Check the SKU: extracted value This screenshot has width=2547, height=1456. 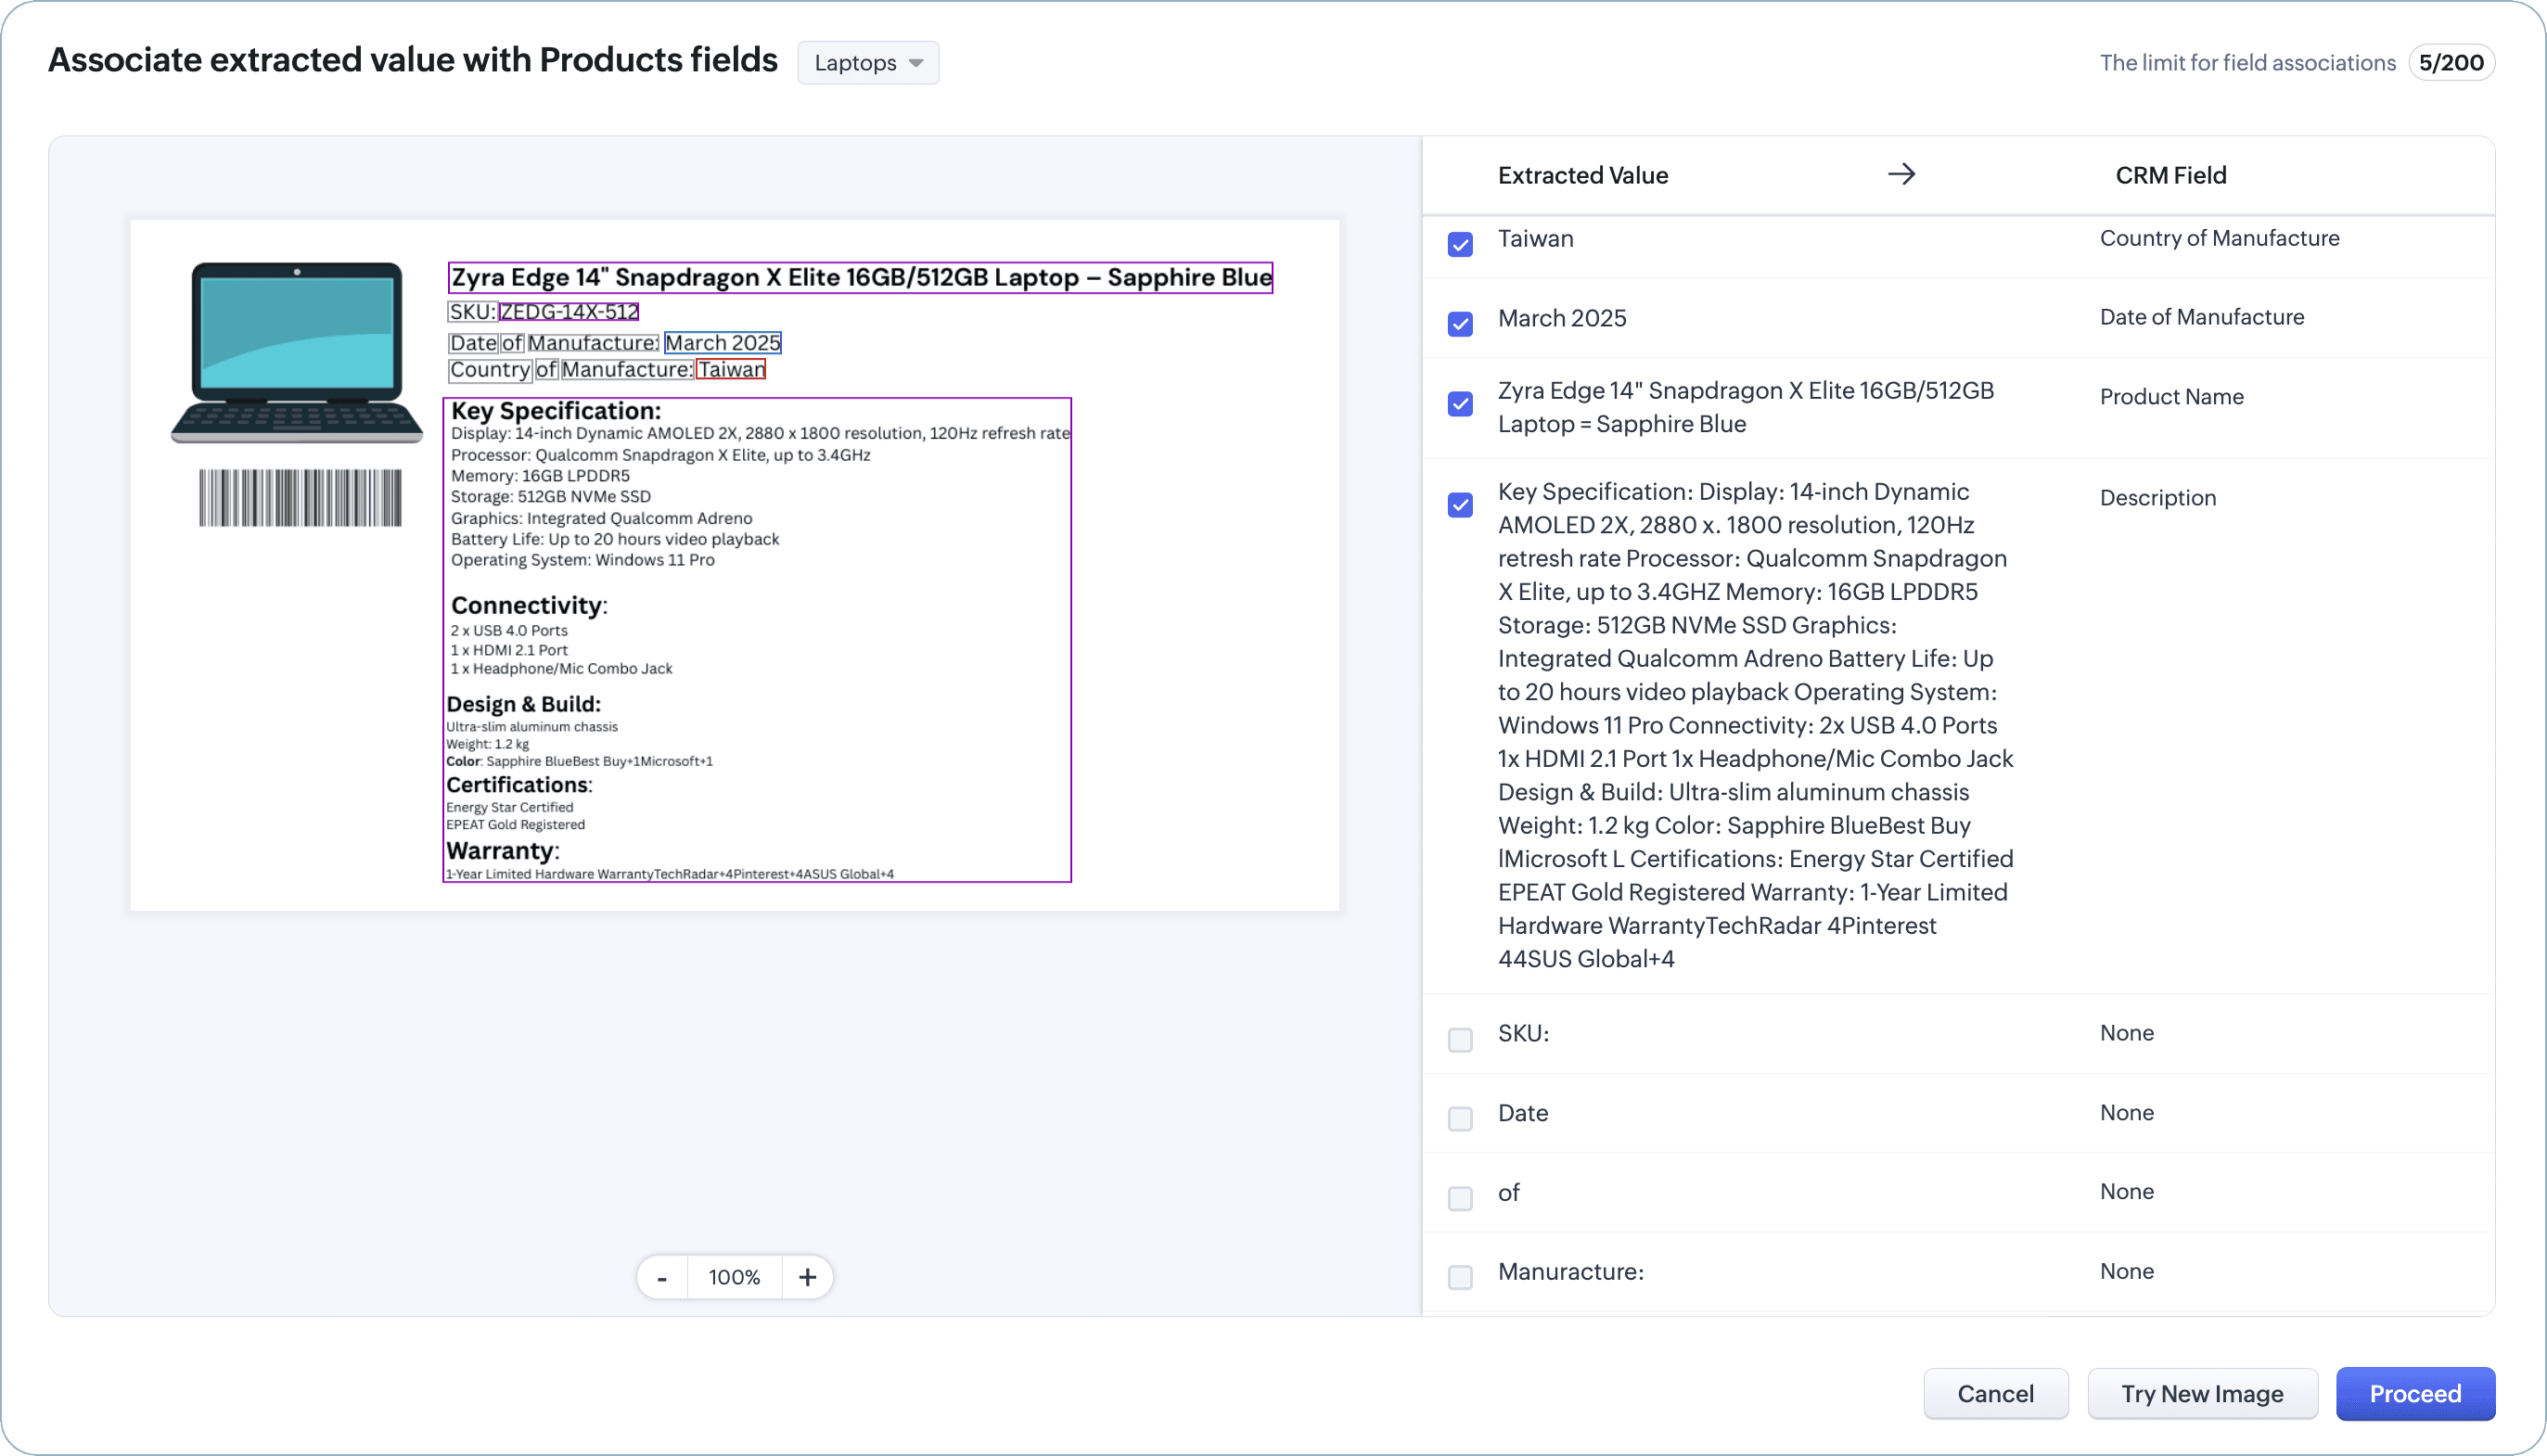pos(1460,1039)
